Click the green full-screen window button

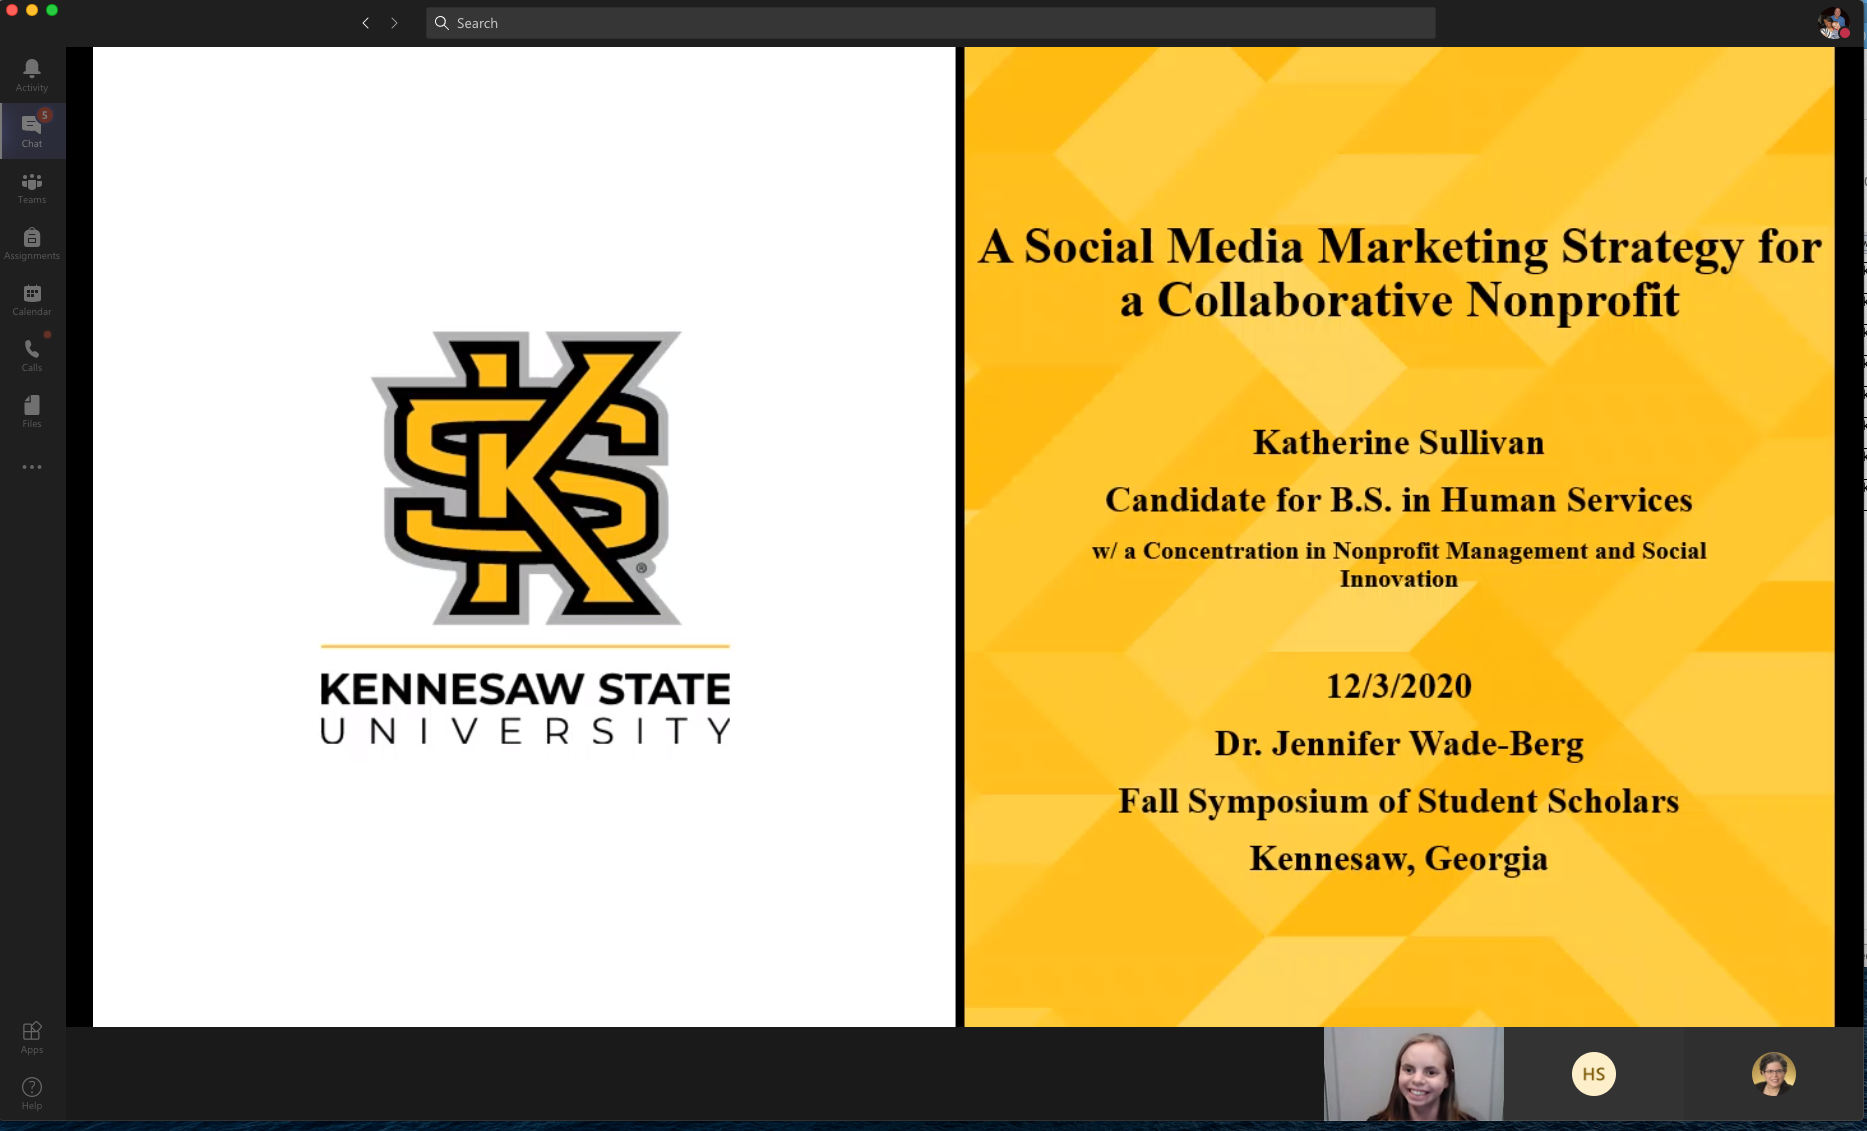tap(52, 10)
